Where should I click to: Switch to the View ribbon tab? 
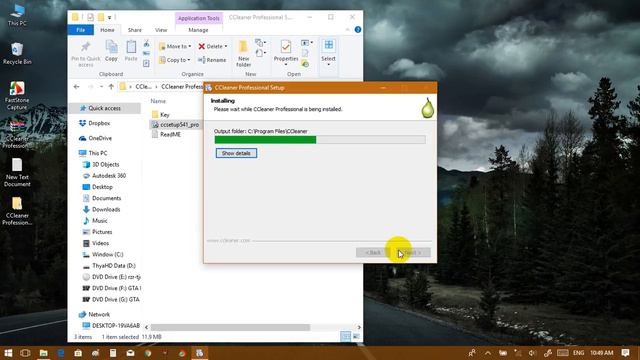(x=161, y=30)
